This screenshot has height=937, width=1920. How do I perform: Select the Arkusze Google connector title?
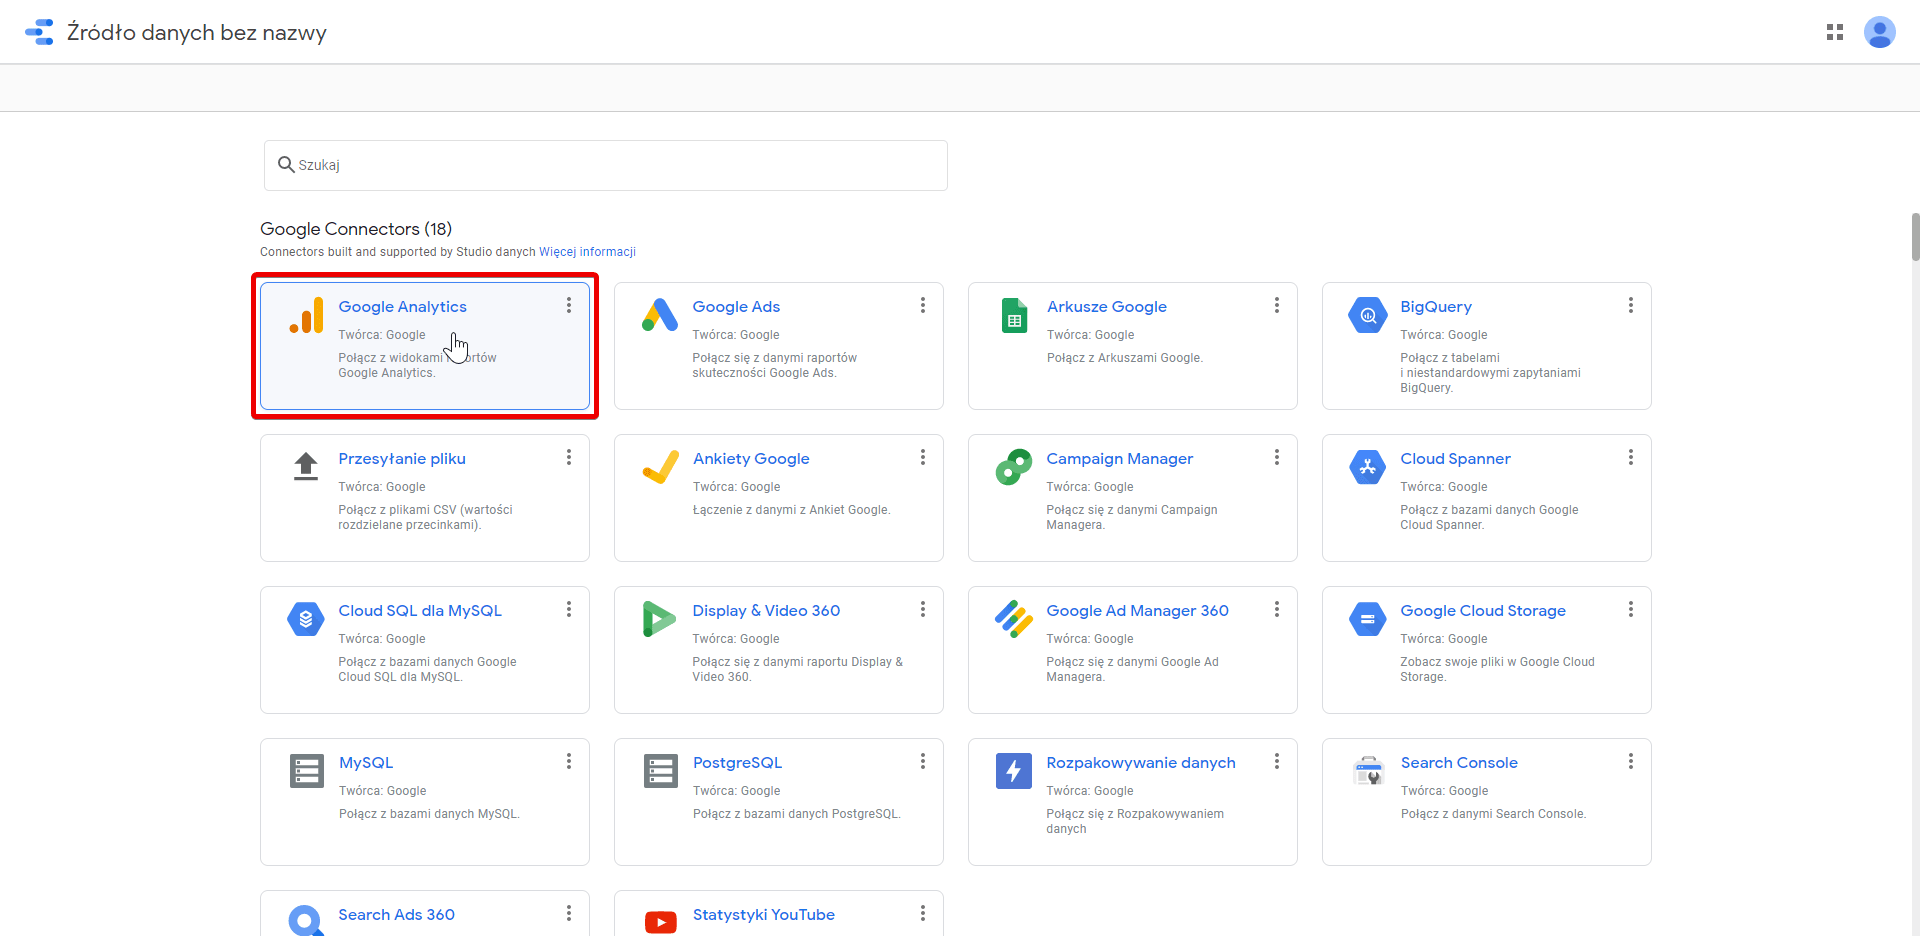(x=1107, y=307)
